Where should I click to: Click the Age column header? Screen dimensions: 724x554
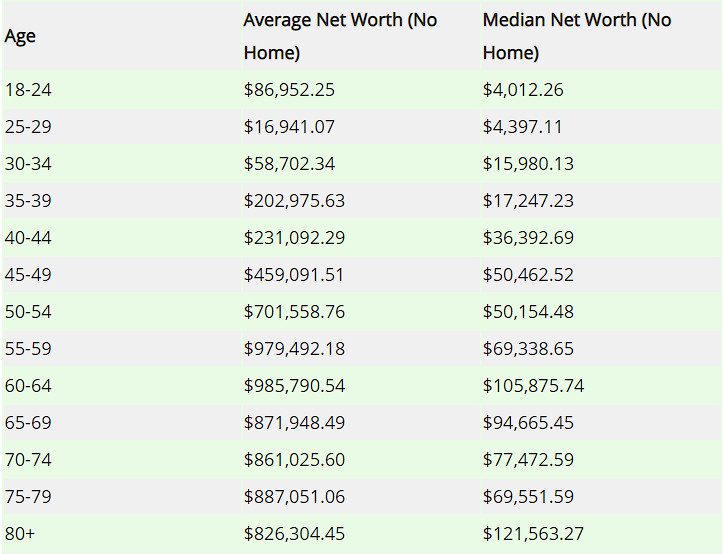click(x=20, y=36)
